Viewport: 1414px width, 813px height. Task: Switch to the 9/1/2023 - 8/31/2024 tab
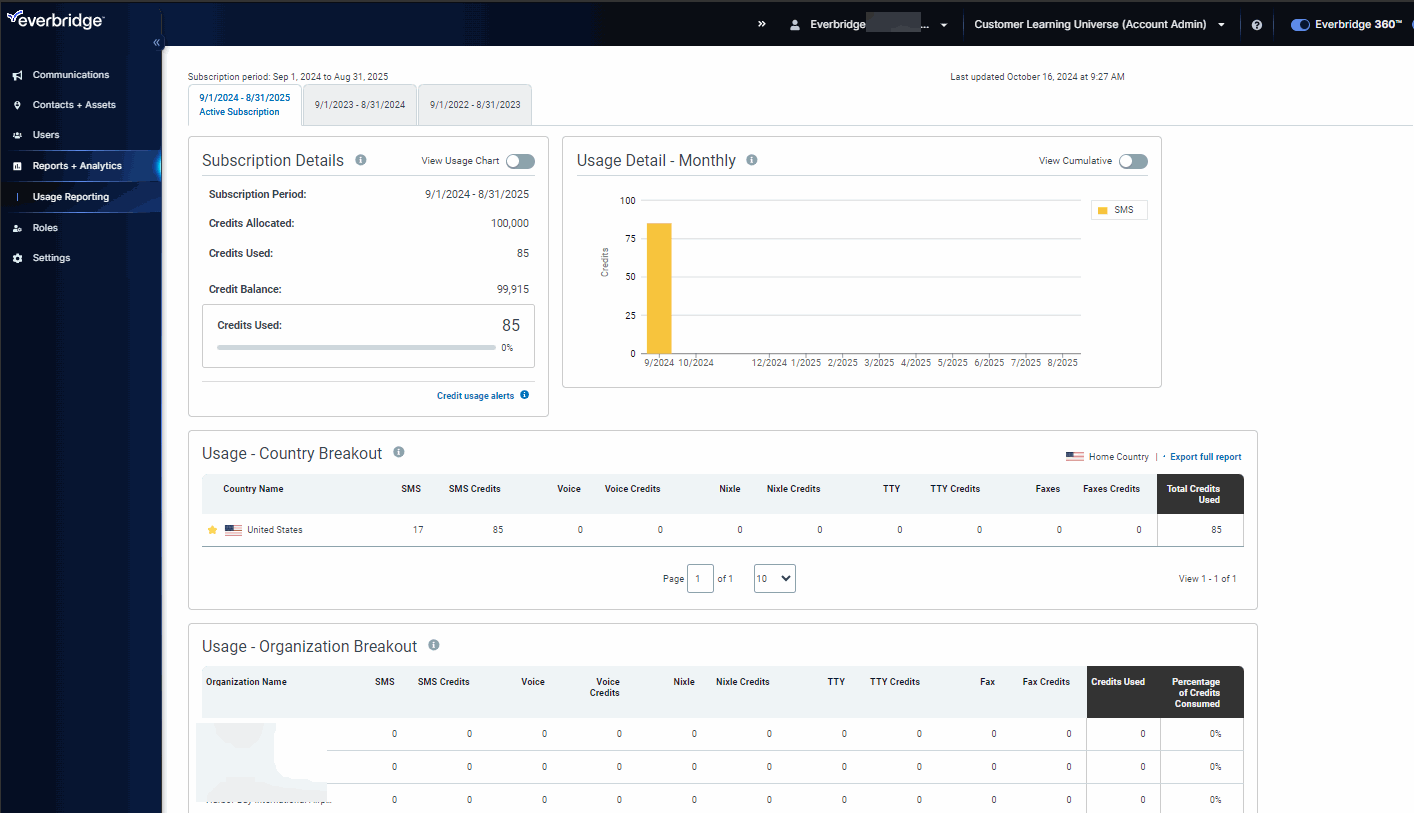point(360,105)
